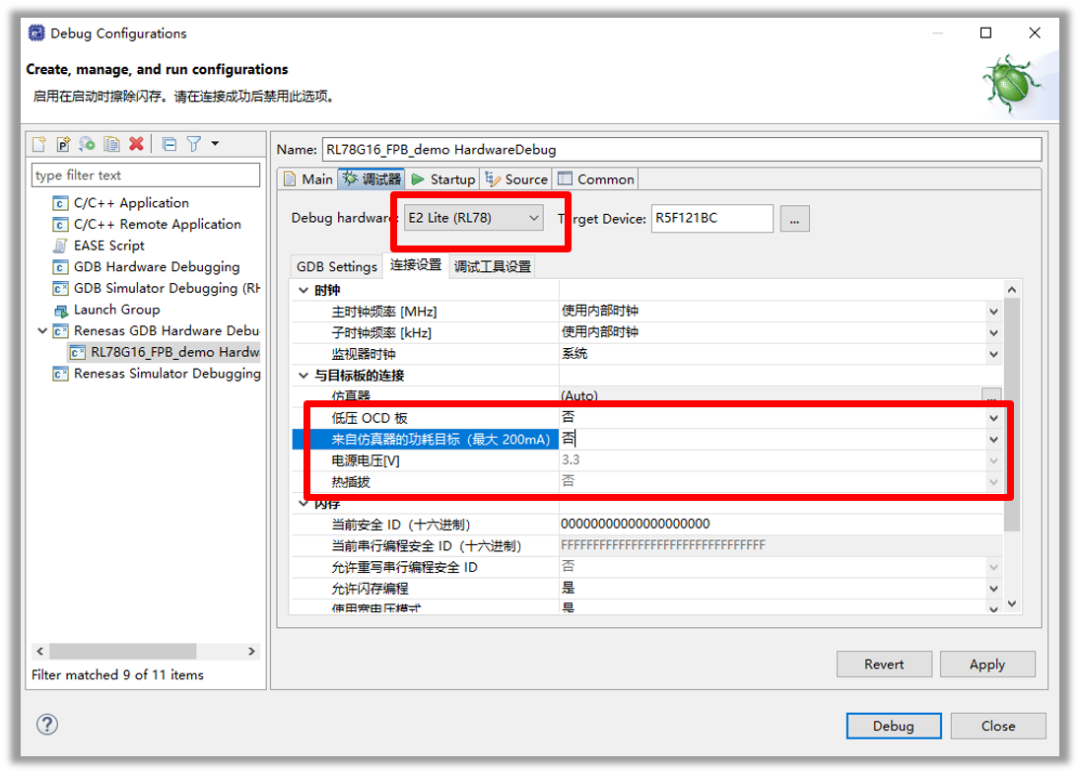This screenshot has height=774, width=1080.
Task: Switch to the Main tab
Action: click(x=308, y=180)
